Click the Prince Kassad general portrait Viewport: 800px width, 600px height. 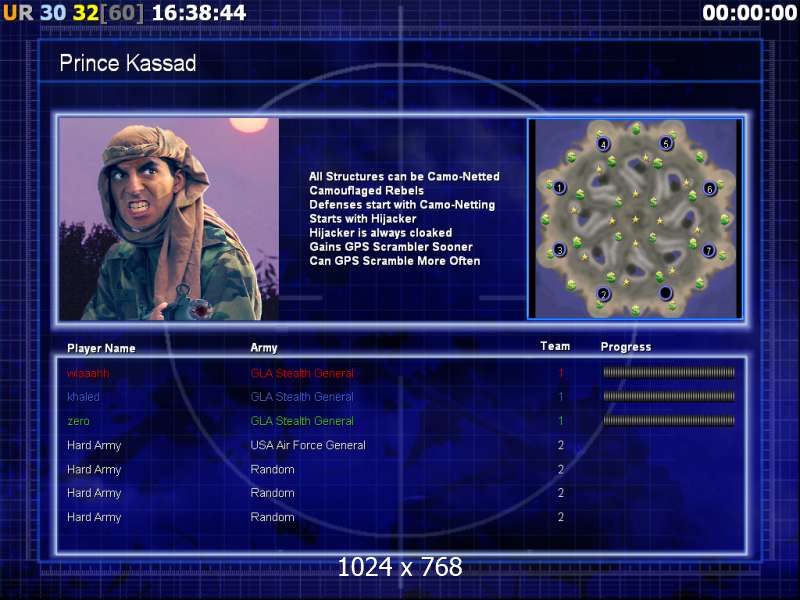(169, 219)
